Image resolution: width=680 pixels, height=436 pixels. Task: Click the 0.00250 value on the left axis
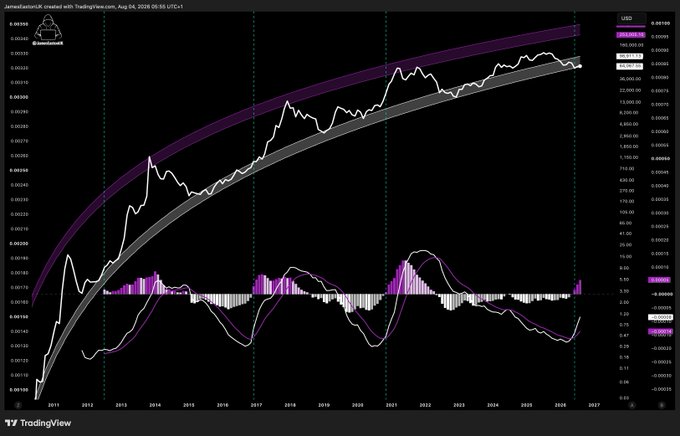coord(19,170)
